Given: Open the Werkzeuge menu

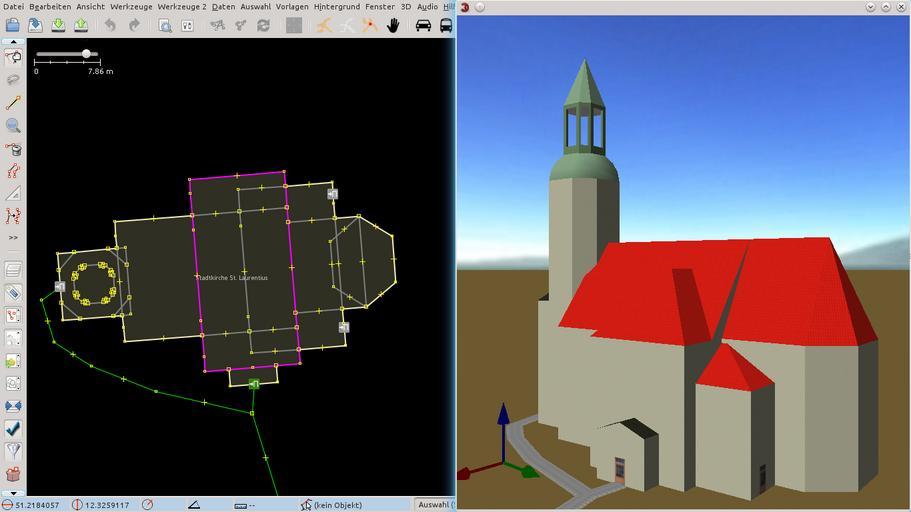Looking at the screenshot, I should (x=131, y=6).
